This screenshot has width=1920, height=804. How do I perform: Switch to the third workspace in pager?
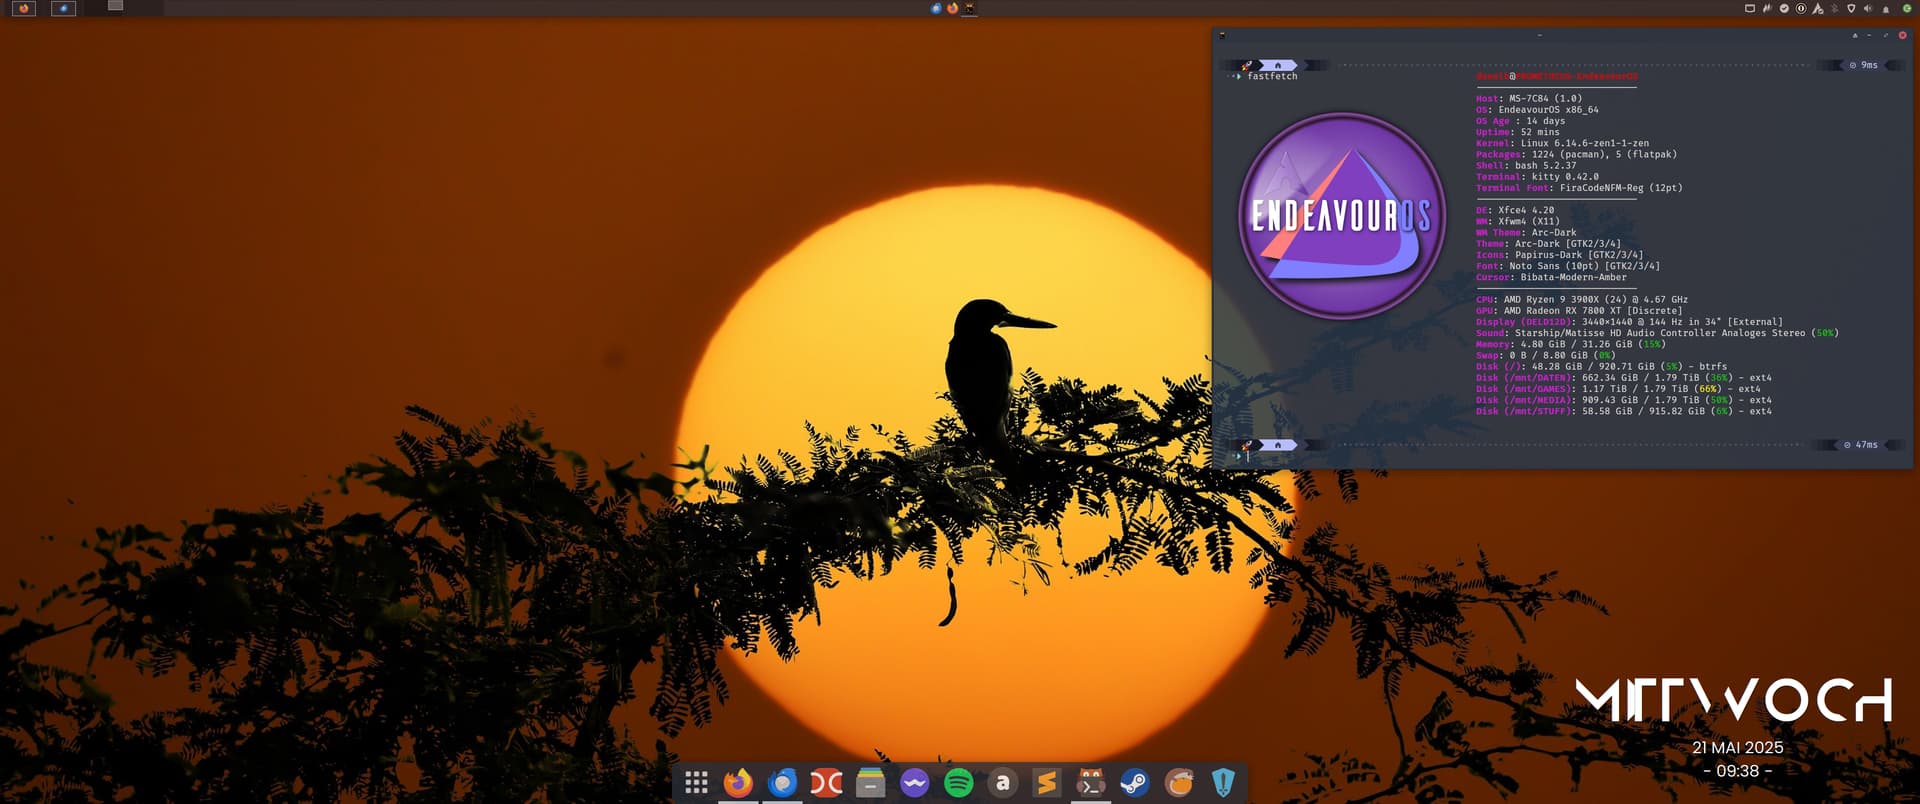[103, 8]
